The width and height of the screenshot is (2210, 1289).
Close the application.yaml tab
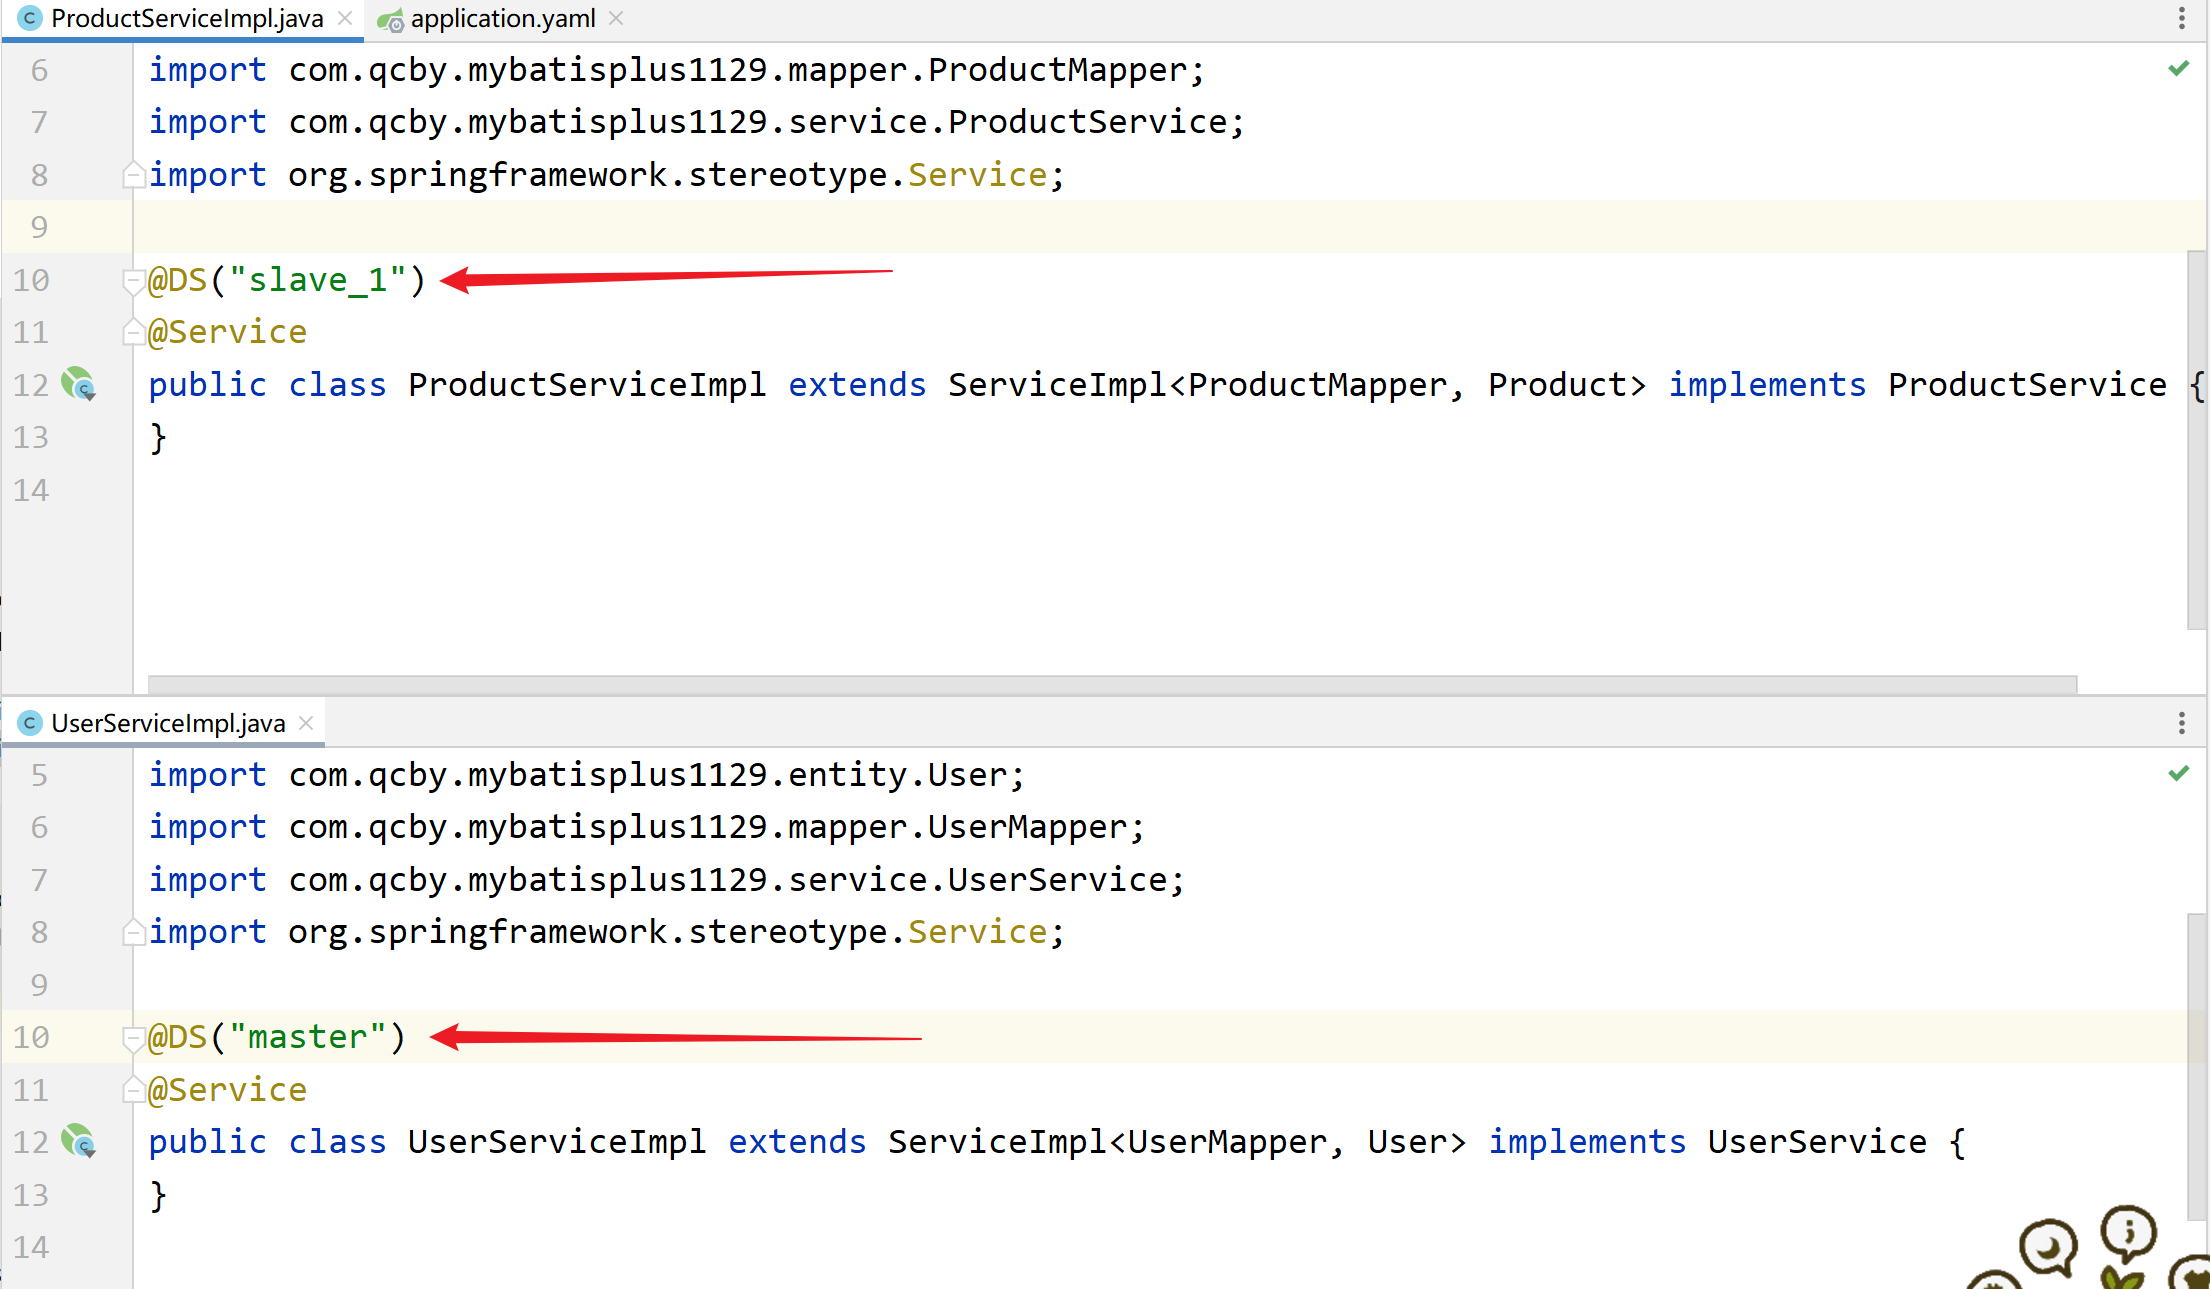click(616, 18)
